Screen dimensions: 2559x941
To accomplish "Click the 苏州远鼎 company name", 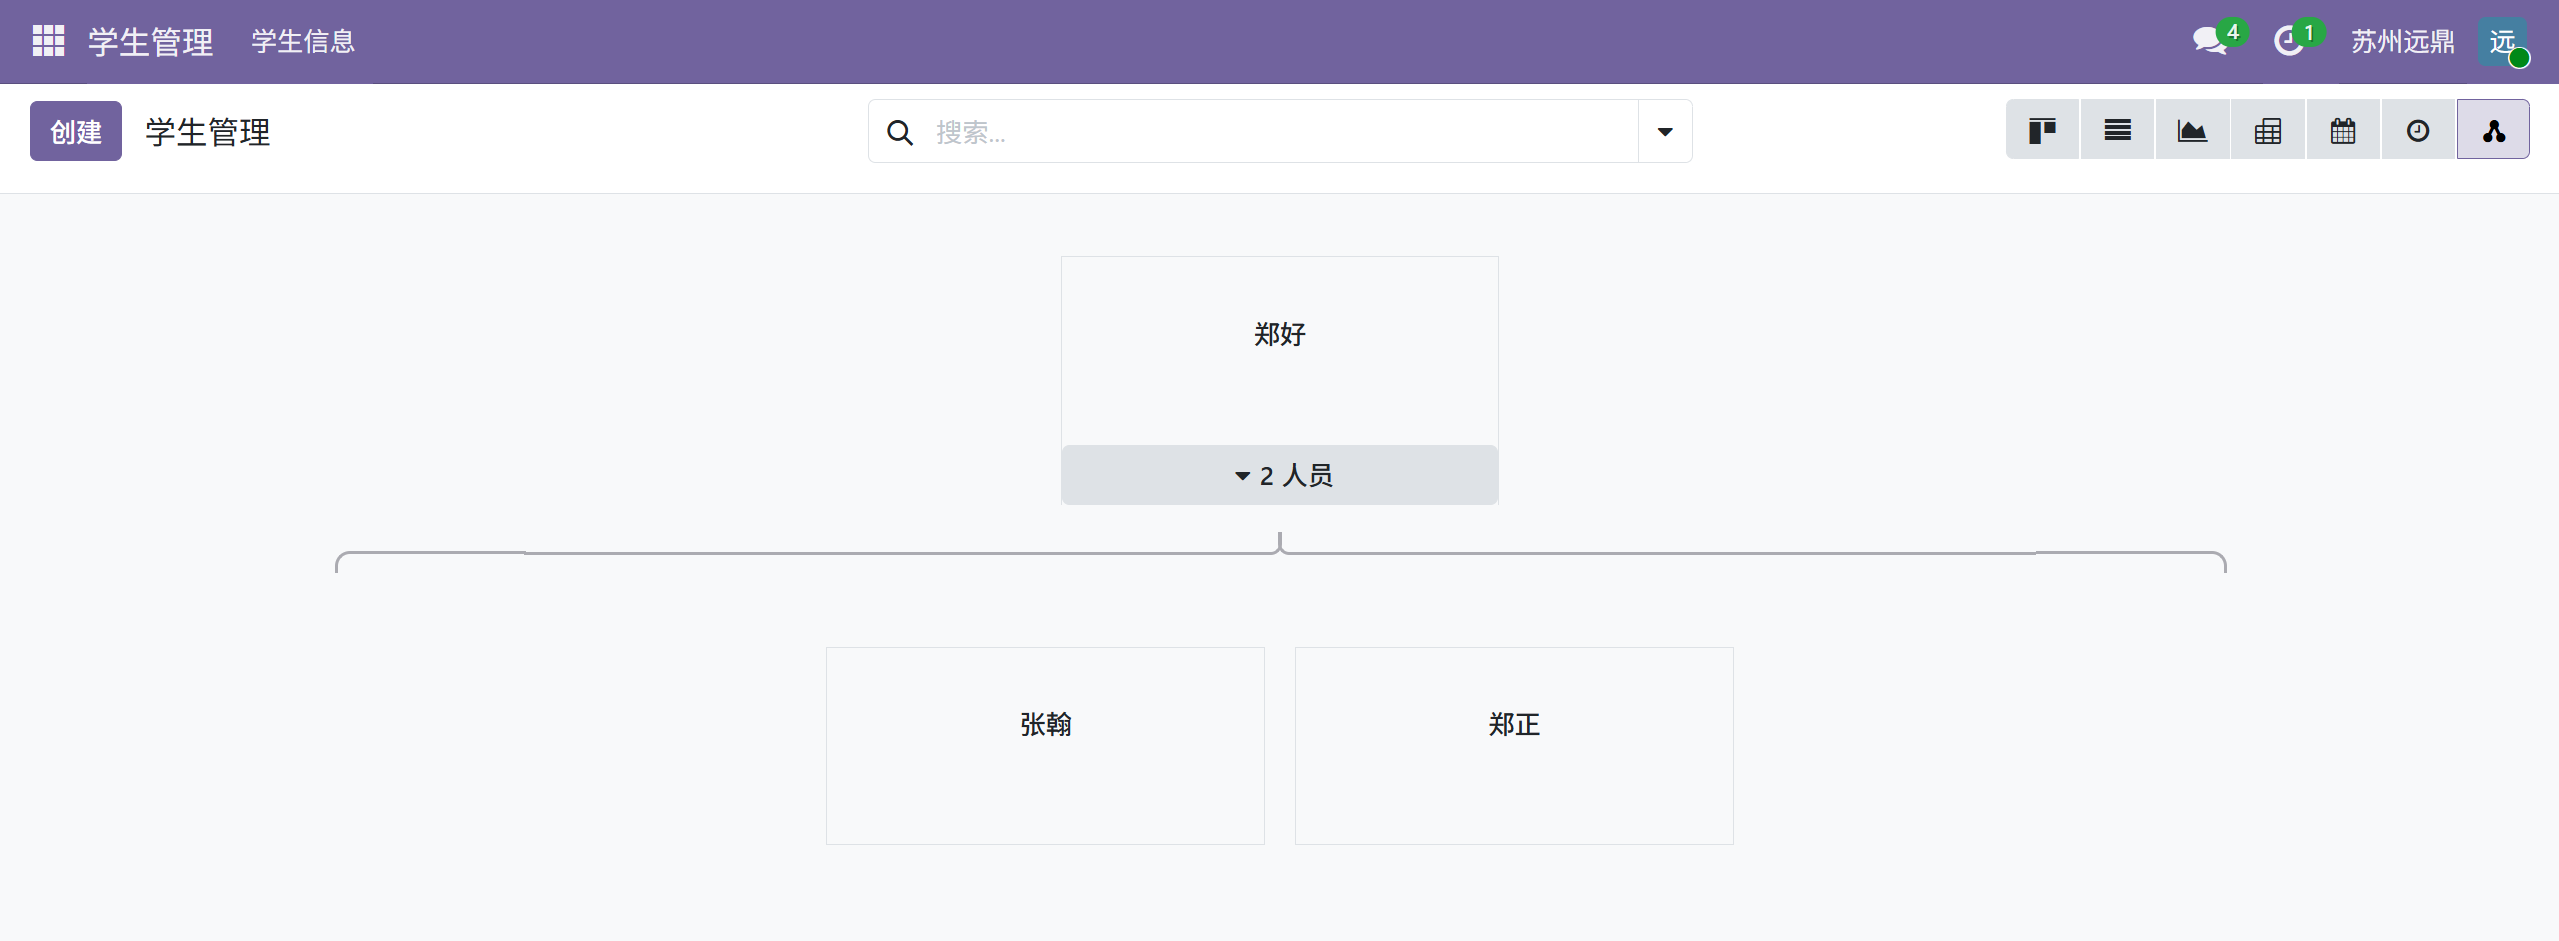I will click(x=2402, y=41).
